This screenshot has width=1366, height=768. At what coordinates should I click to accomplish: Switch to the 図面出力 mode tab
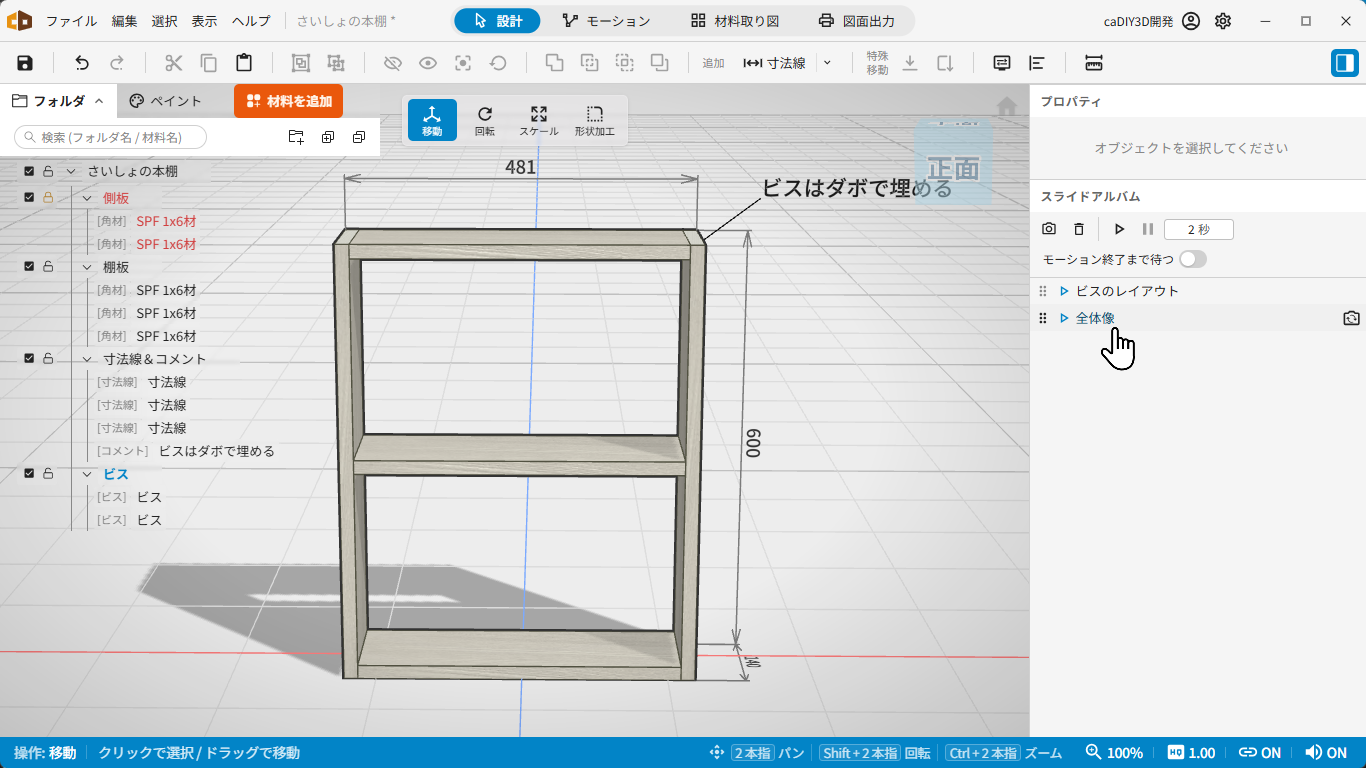coord(856,21)
